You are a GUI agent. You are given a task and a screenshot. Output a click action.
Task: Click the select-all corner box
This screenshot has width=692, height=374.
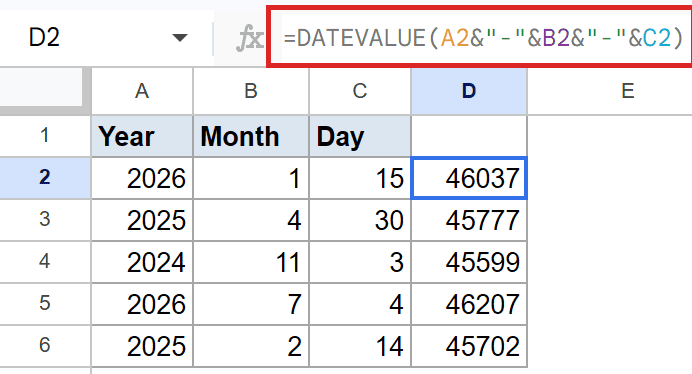[42, 87]
